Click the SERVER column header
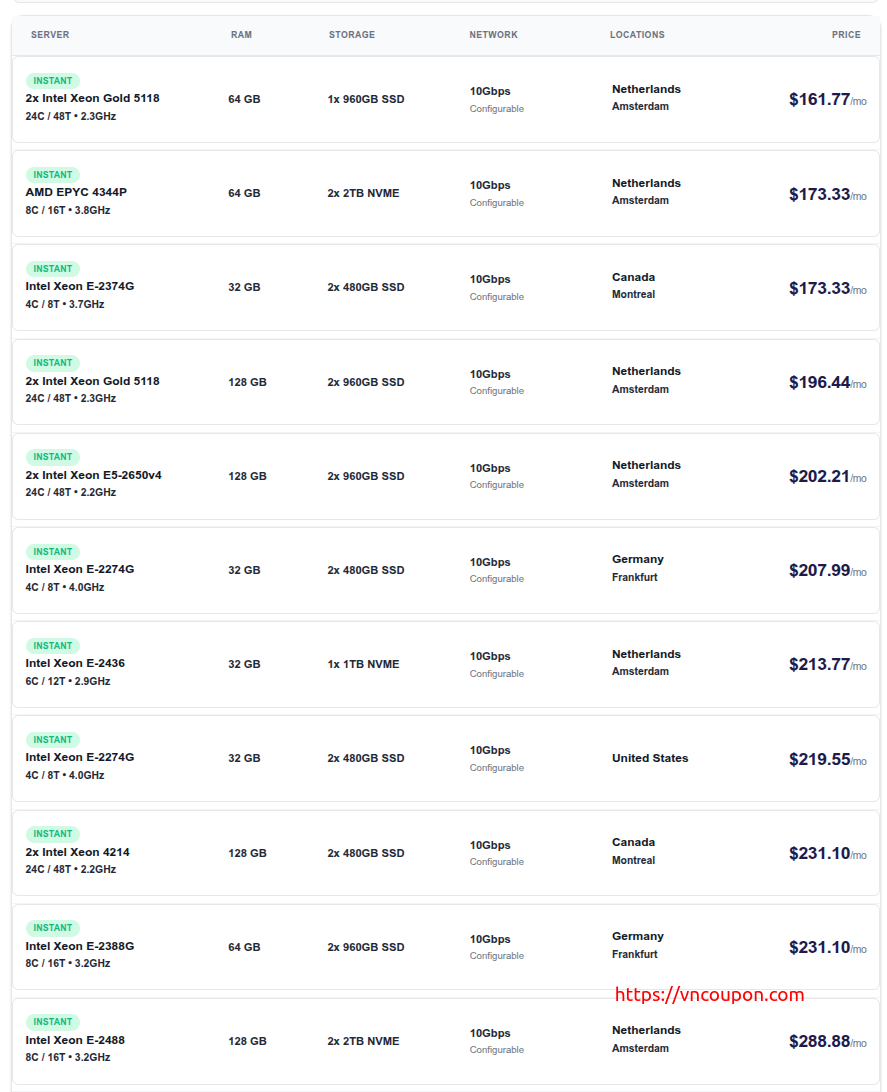The image size is (887, 1092). pyautogui.click(x=50, y=35)
